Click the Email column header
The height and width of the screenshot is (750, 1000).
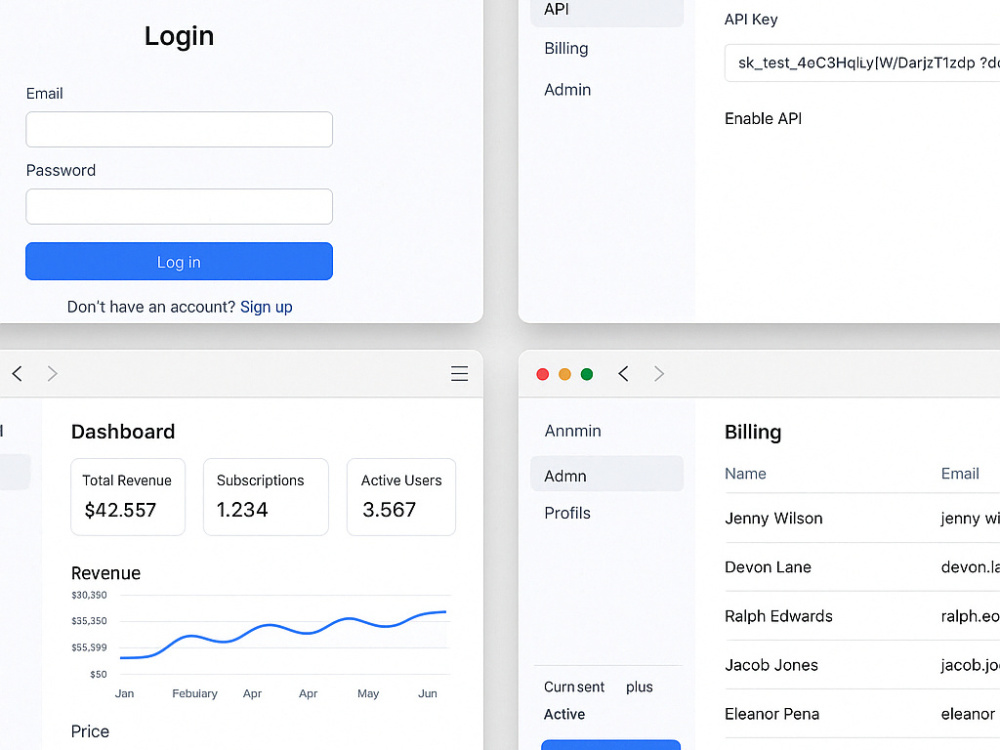coord(960,474)
